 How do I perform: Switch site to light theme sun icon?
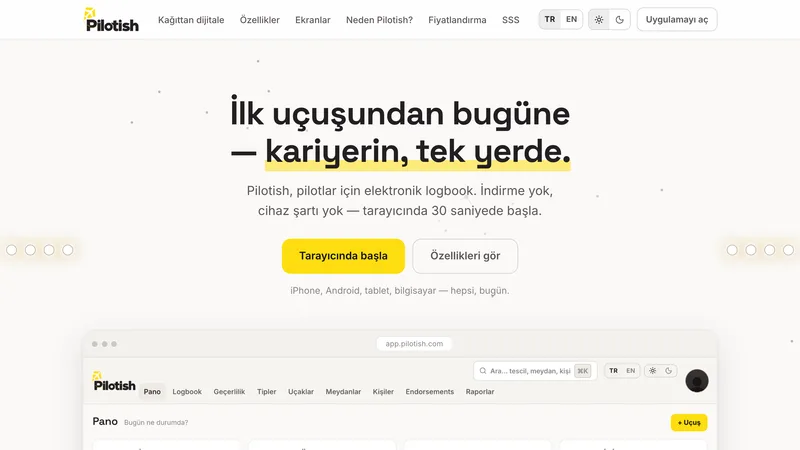pos(599,20)
